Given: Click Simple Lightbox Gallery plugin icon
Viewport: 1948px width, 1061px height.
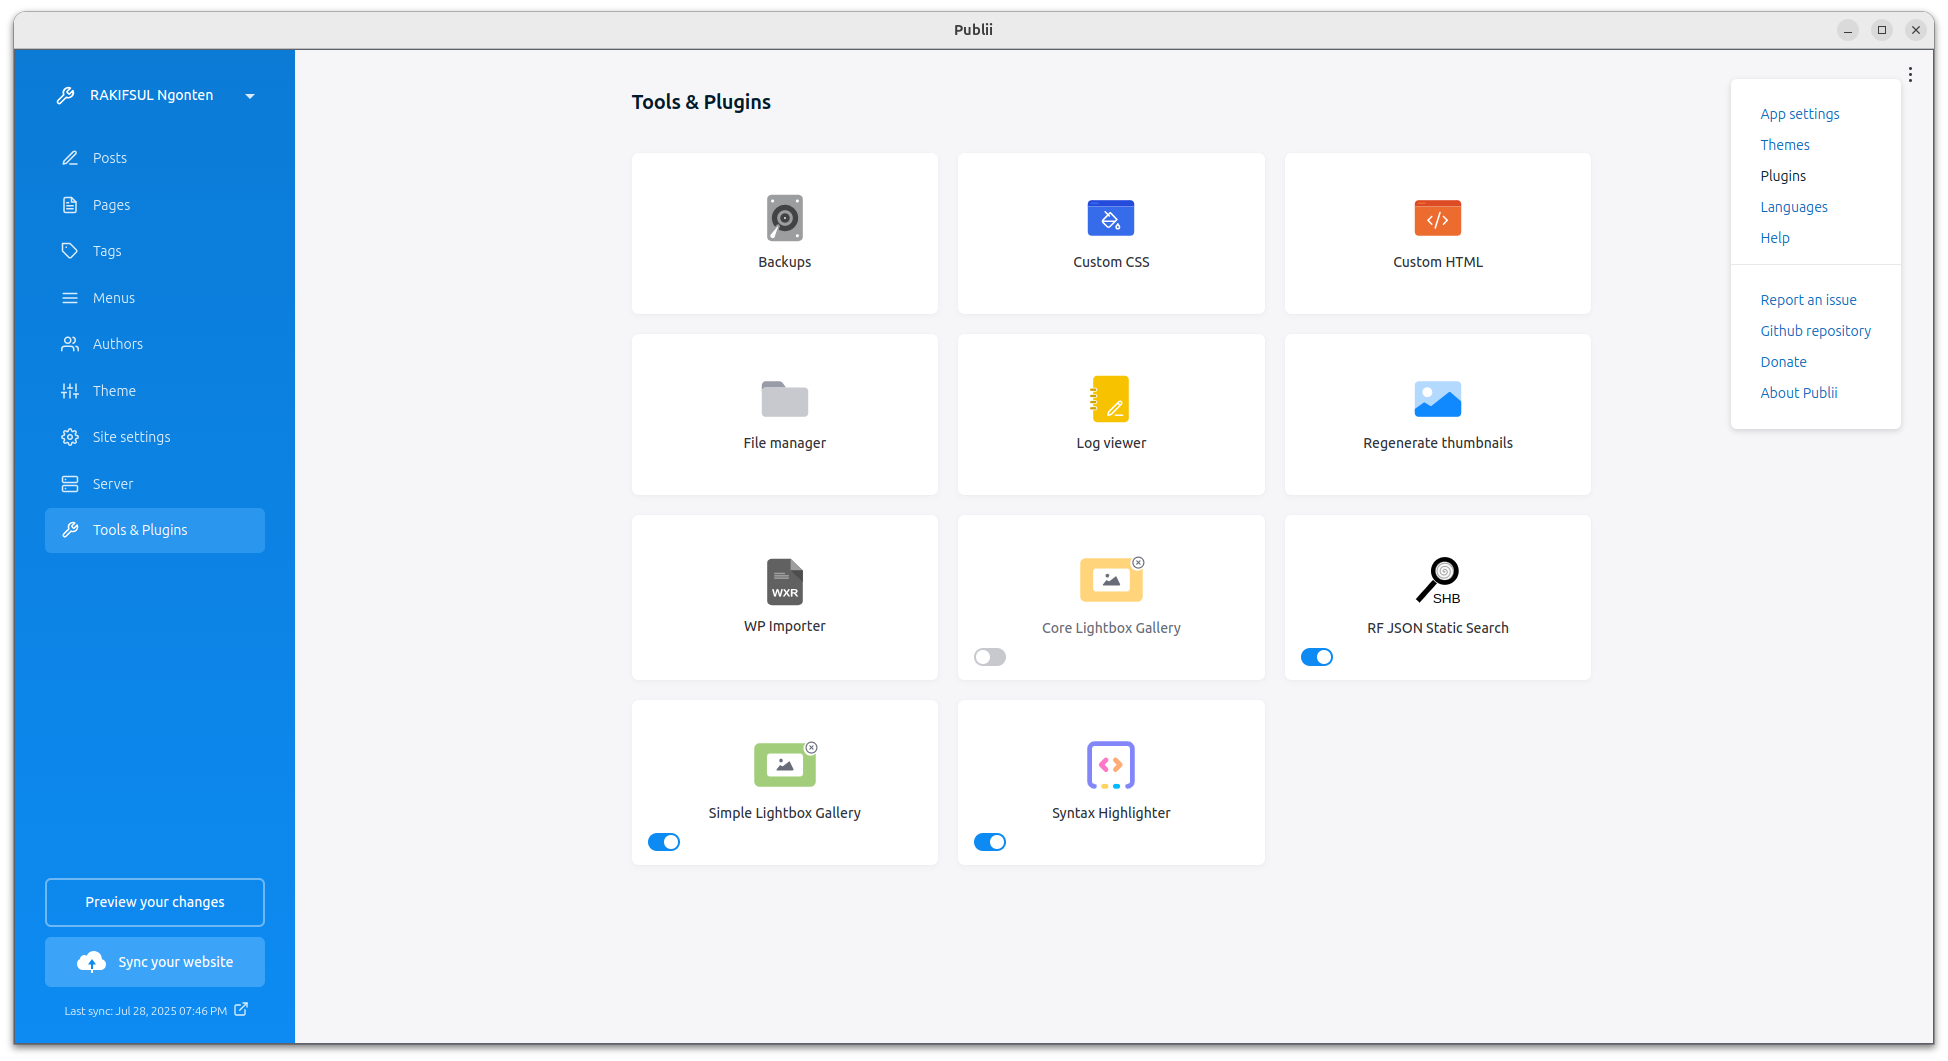Looking at the screenshot, I should tap(784, 765).
